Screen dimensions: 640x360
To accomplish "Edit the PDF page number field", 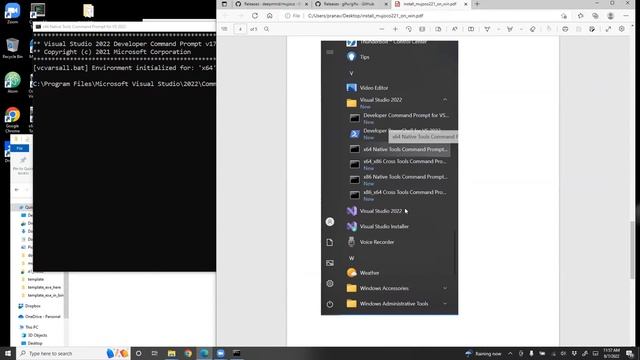I will pos(240,29).
